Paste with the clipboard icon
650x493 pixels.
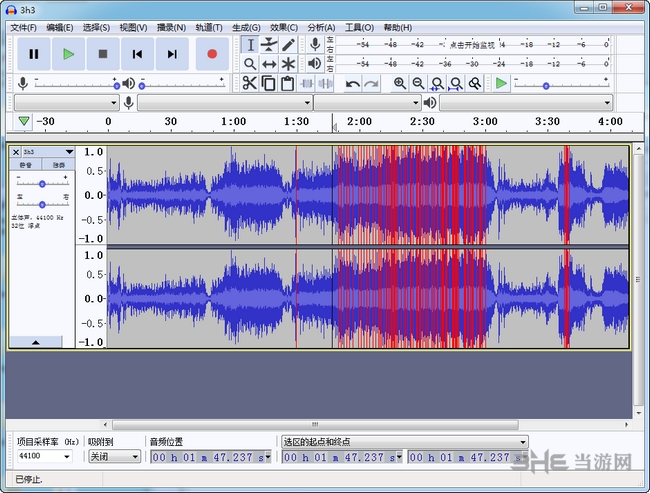point(287,83)
